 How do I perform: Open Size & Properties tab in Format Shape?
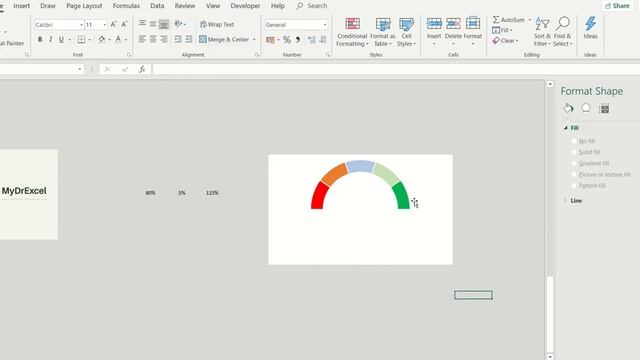604,109
